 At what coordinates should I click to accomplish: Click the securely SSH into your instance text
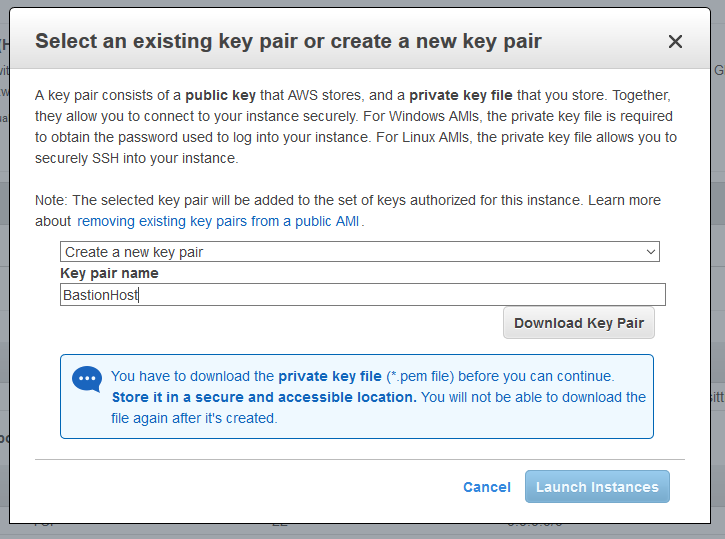point(137,158)
